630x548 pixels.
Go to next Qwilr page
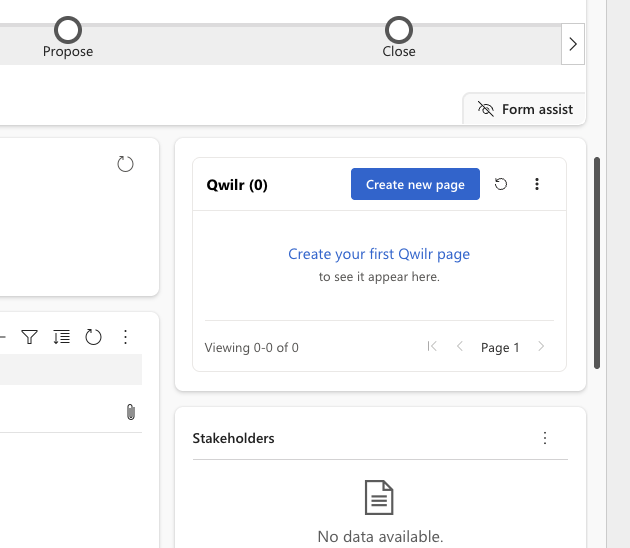541,346
